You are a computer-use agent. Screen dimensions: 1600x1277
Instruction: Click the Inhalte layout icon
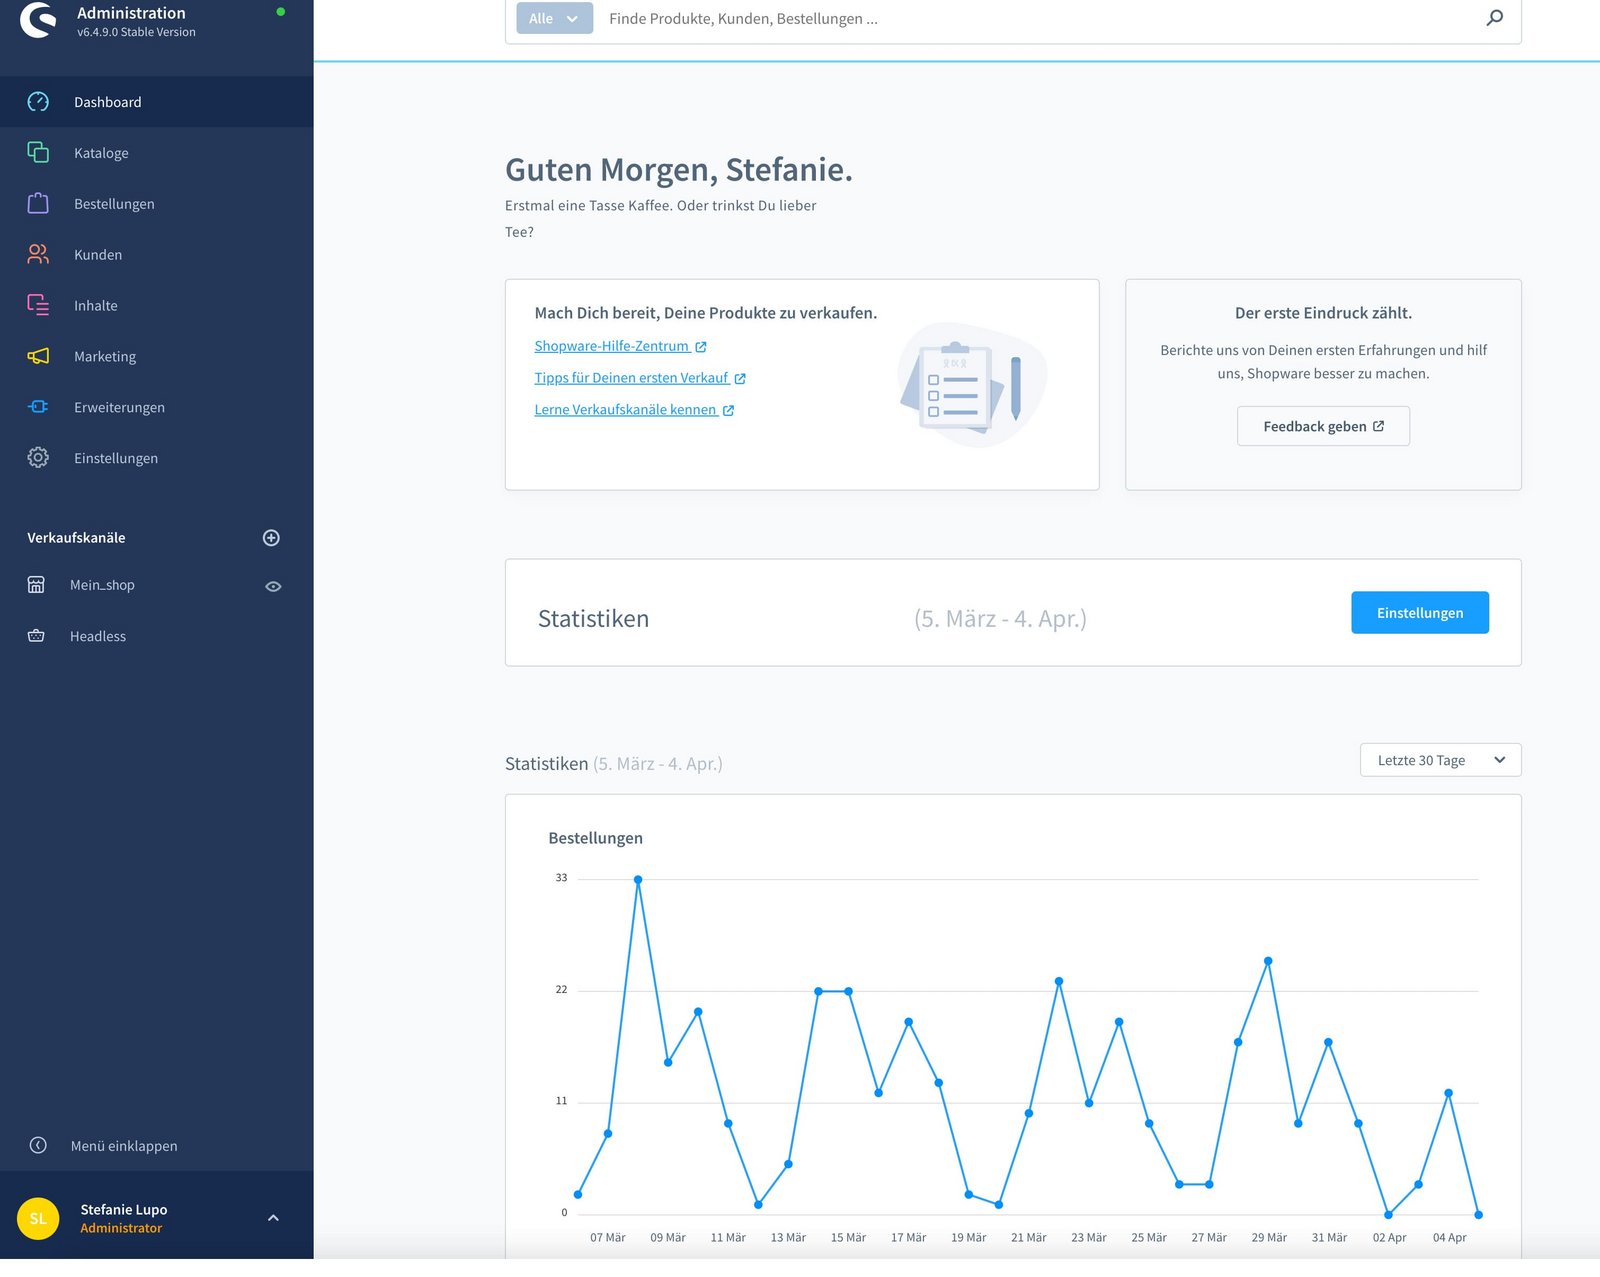coord(38,305)
